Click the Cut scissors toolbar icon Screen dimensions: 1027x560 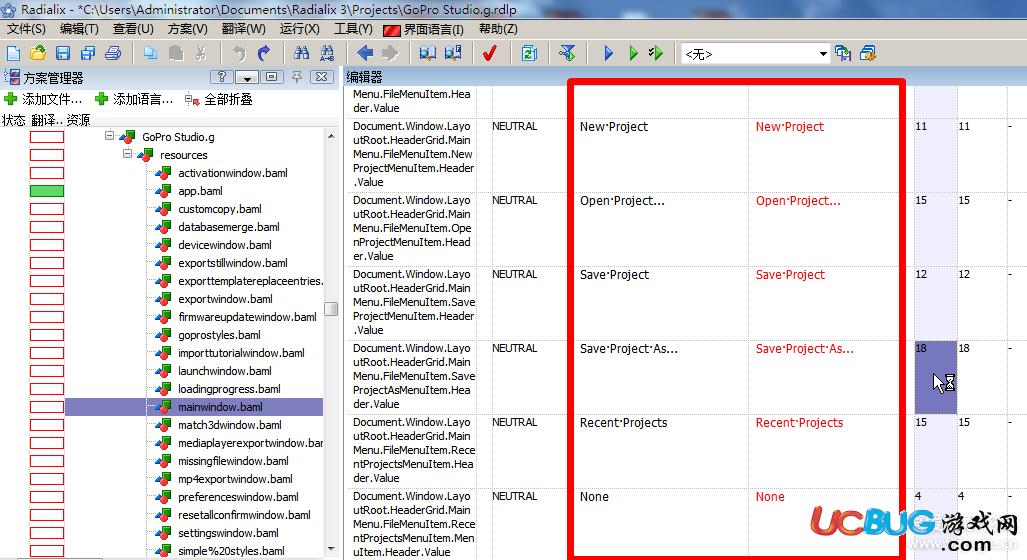coord(201,54)
